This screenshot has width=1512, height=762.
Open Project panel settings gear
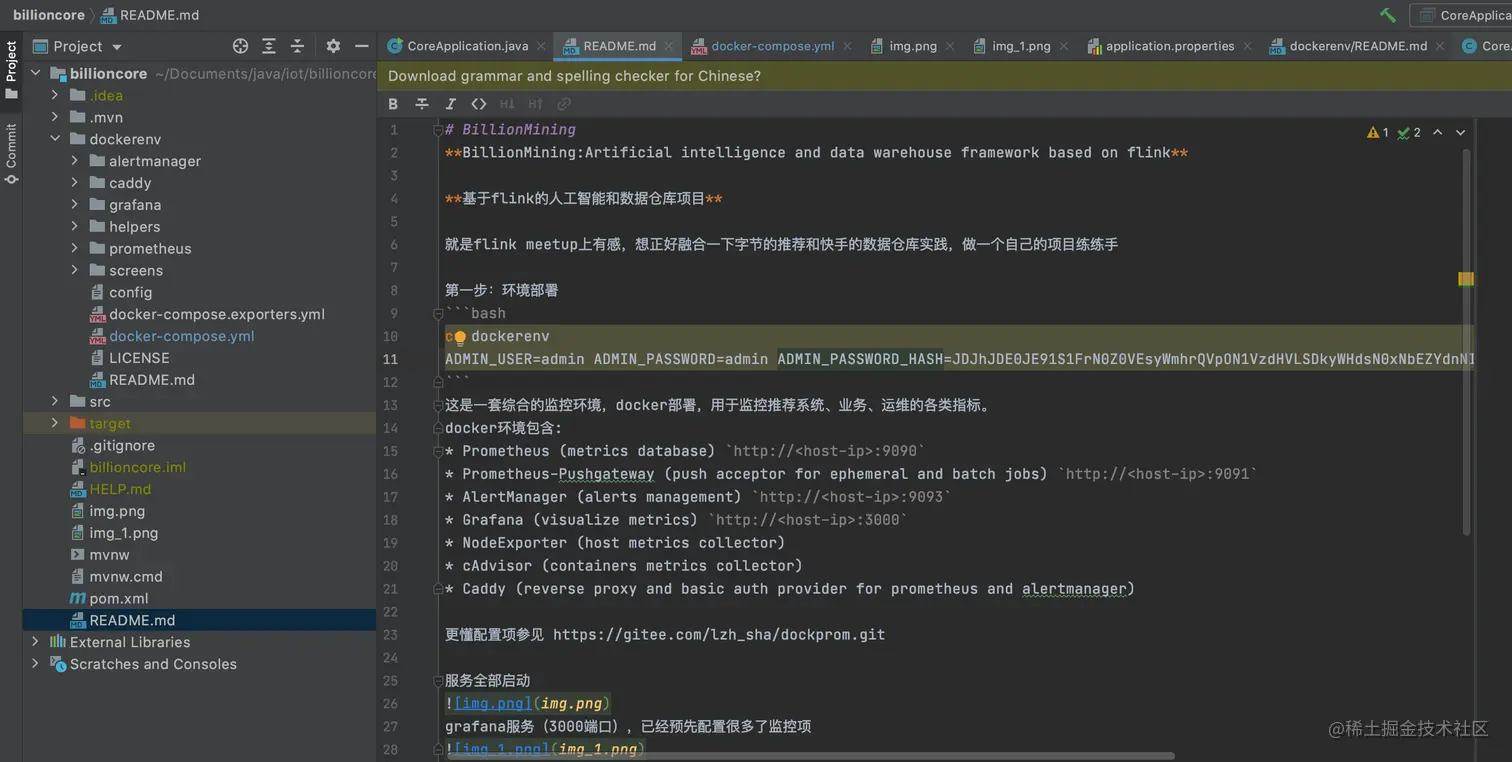point(333,46)
